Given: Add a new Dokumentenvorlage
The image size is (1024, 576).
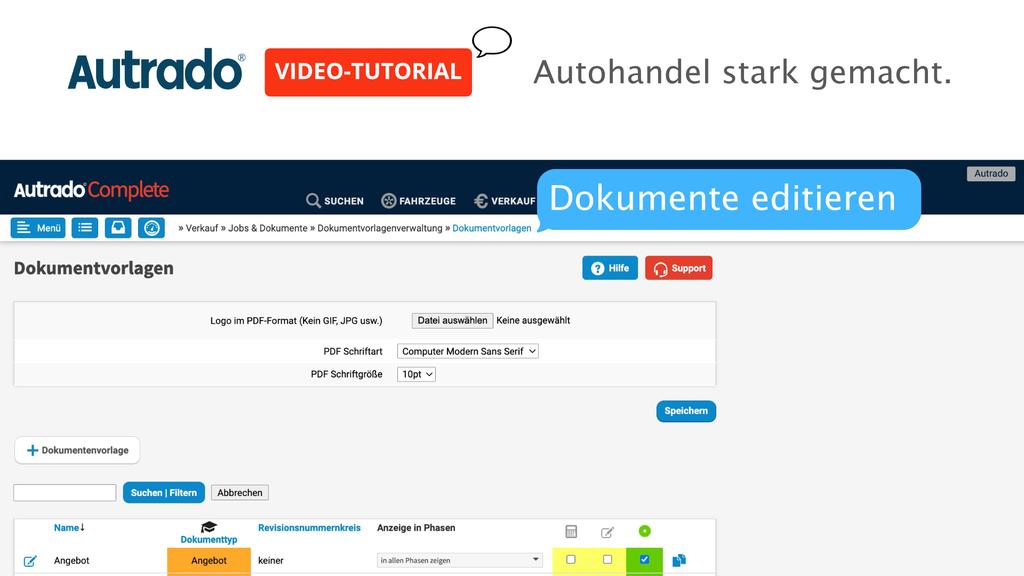Looking at the screenshot, I should point(77,450).
